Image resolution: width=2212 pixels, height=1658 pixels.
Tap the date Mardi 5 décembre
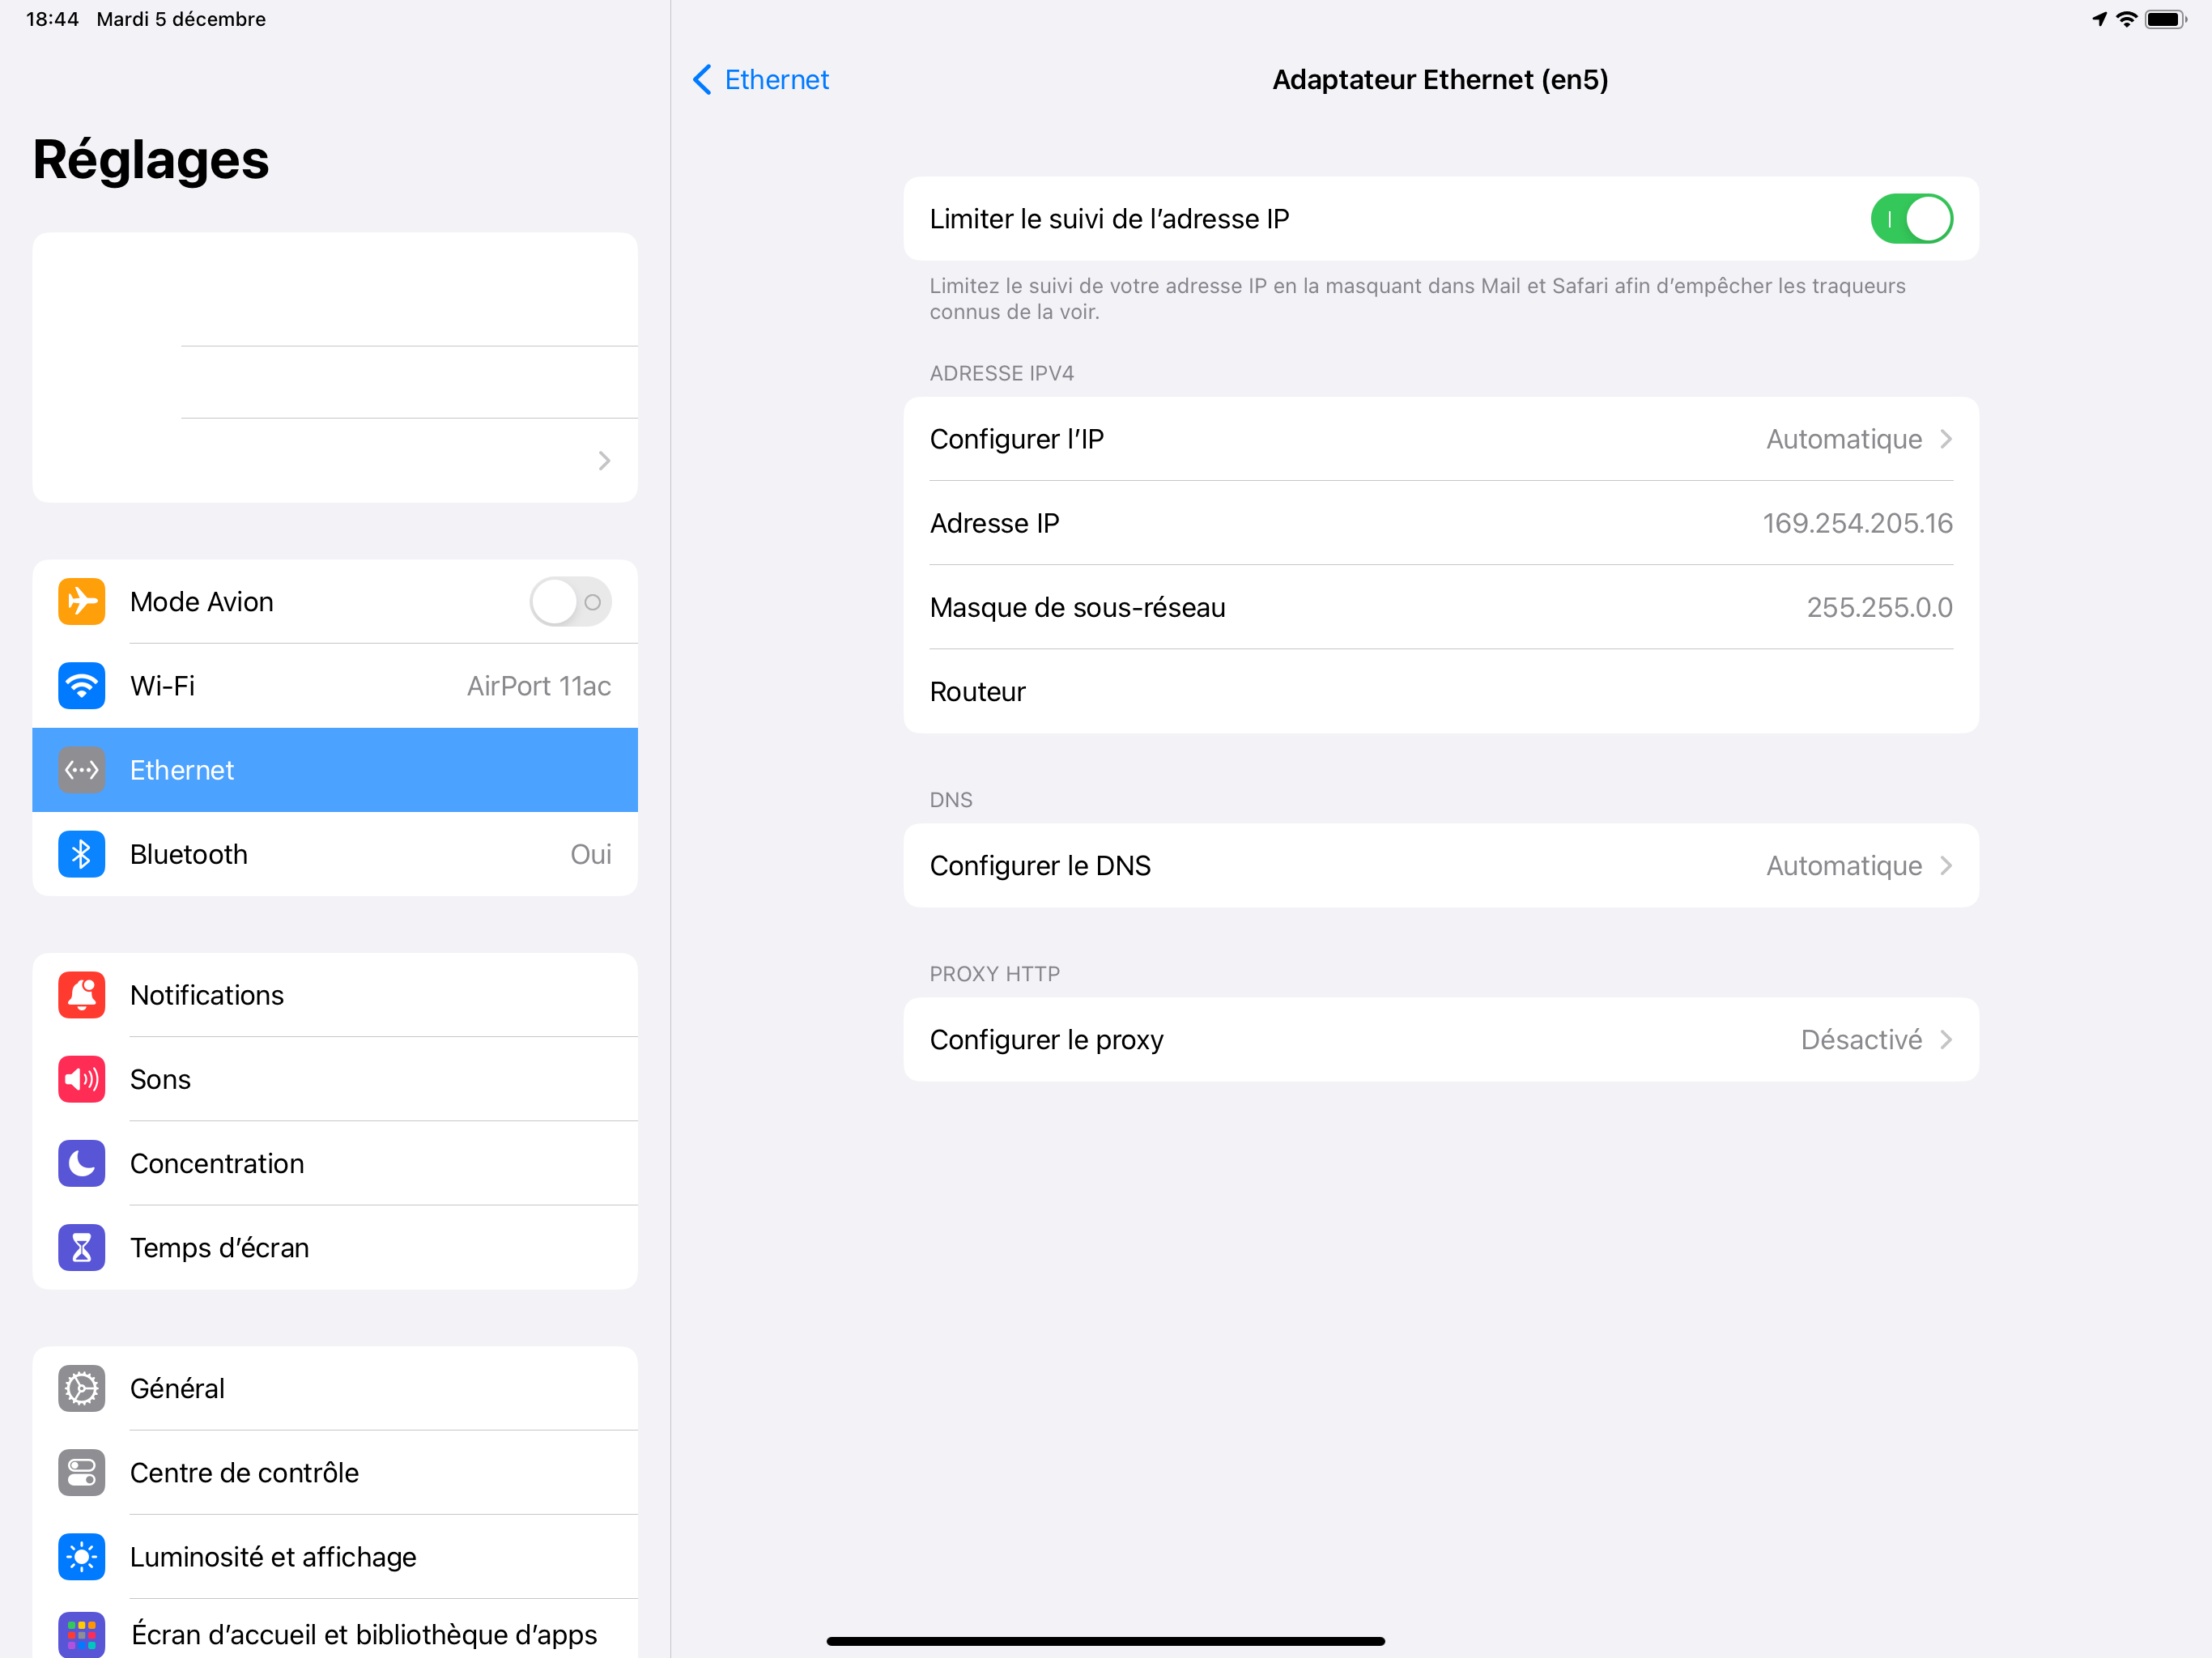click(x=181, y=19)
